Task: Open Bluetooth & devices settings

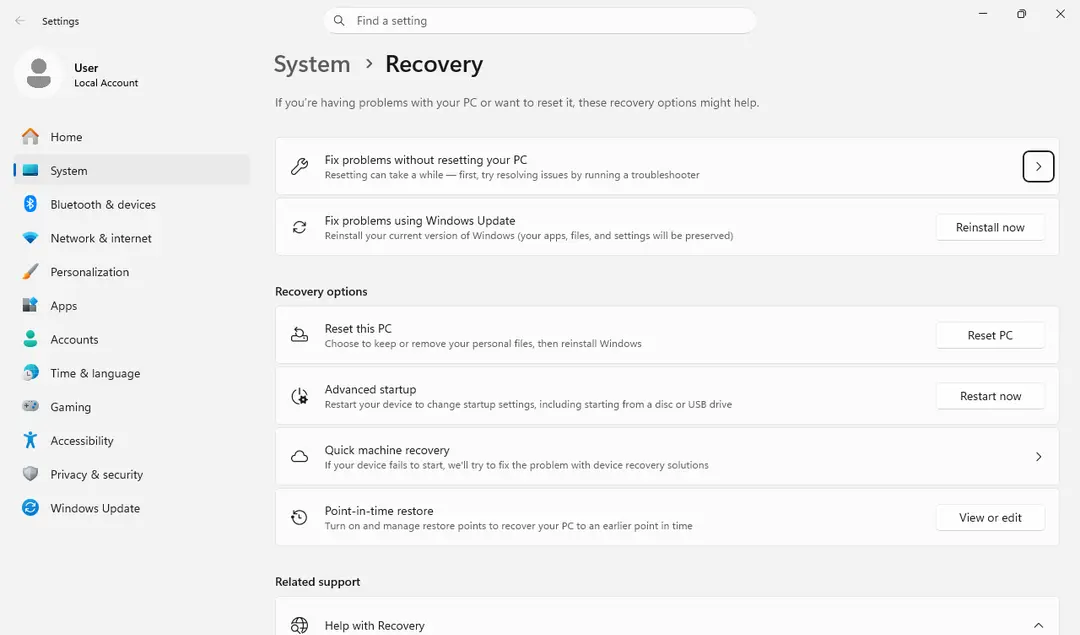Action: pyautogui.click(x=132, y=204)
